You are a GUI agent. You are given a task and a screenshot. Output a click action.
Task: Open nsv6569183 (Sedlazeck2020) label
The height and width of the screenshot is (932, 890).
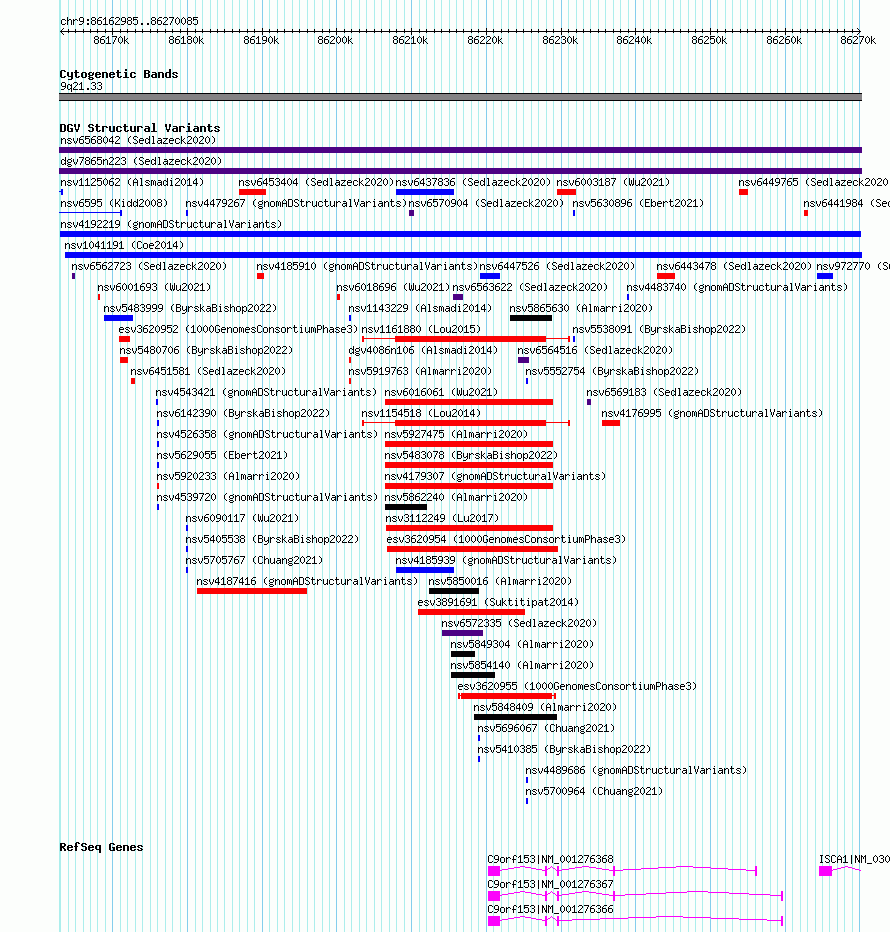point(664,392)
